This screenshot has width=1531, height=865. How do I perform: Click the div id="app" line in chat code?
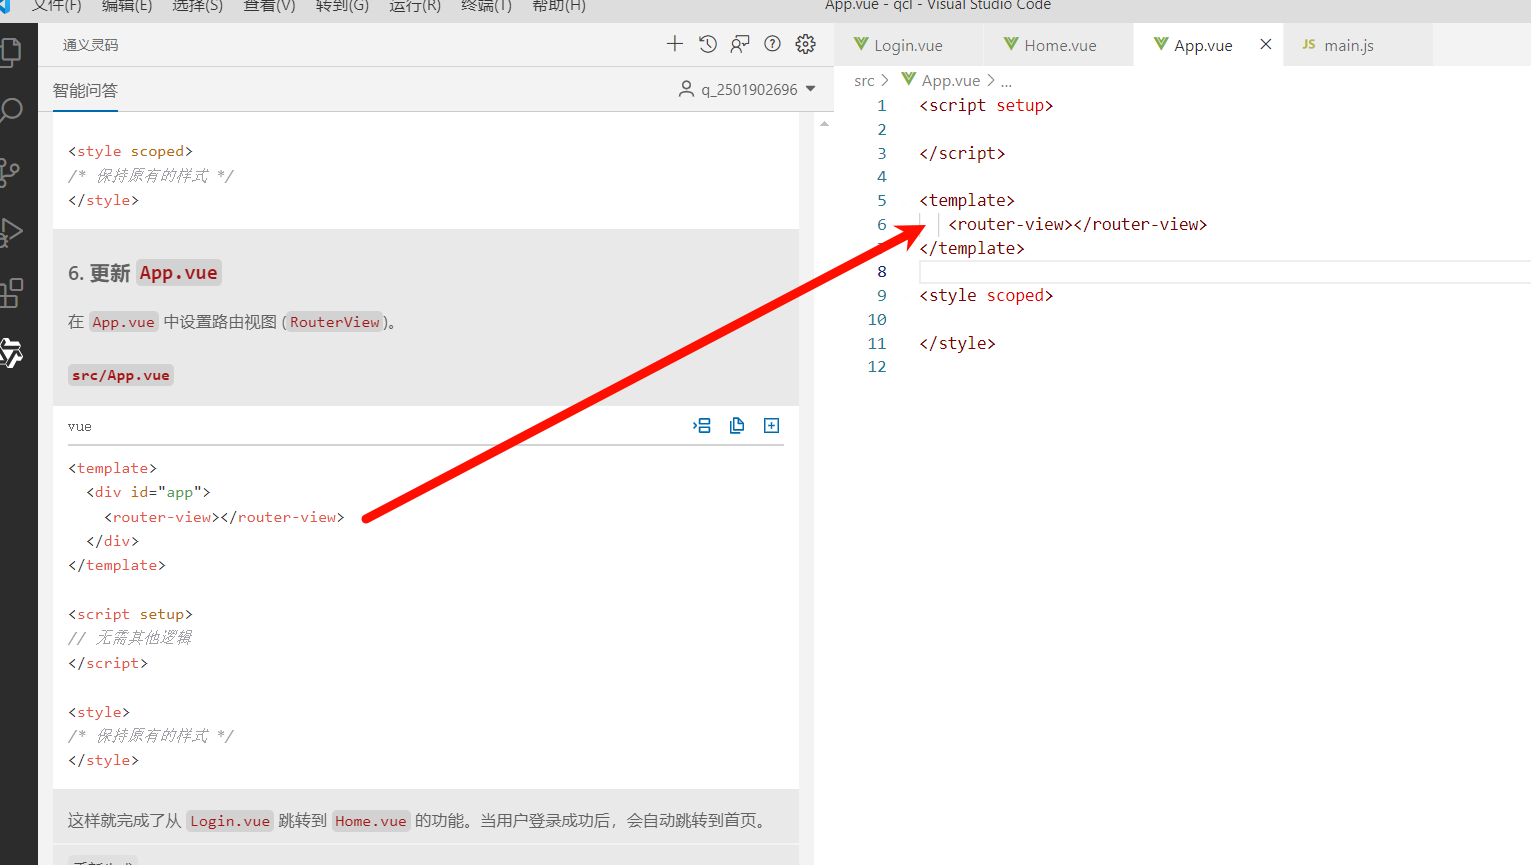[x=148, y=492]
